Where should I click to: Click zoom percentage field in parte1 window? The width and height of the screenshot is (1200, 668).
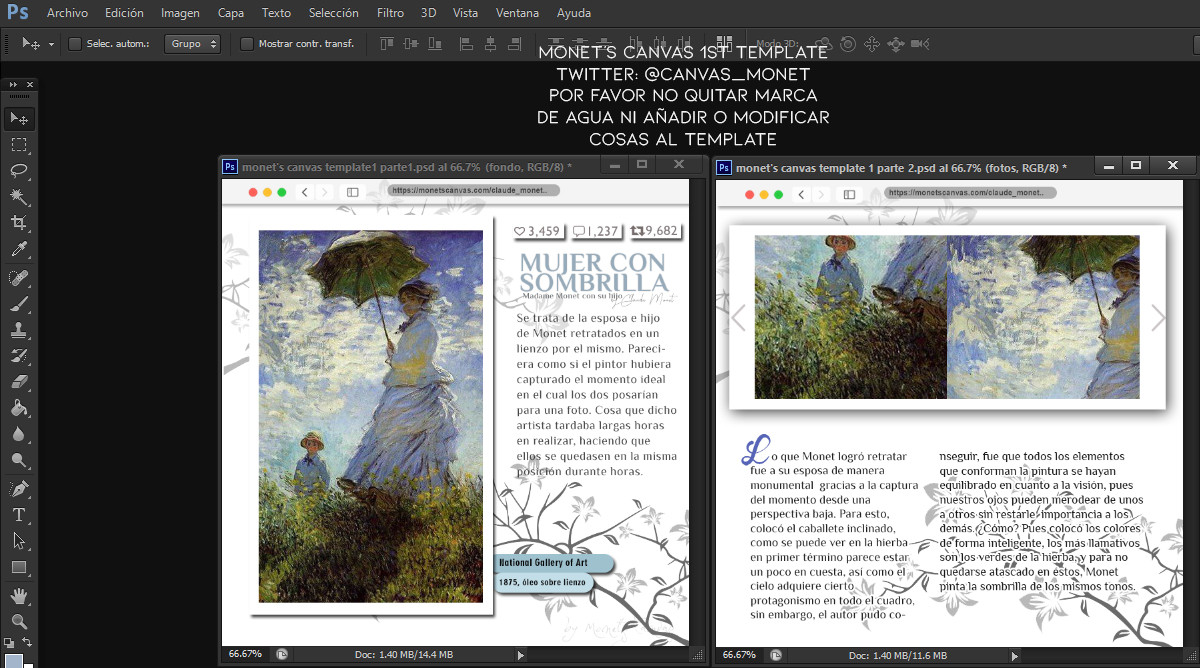[245, 654]
